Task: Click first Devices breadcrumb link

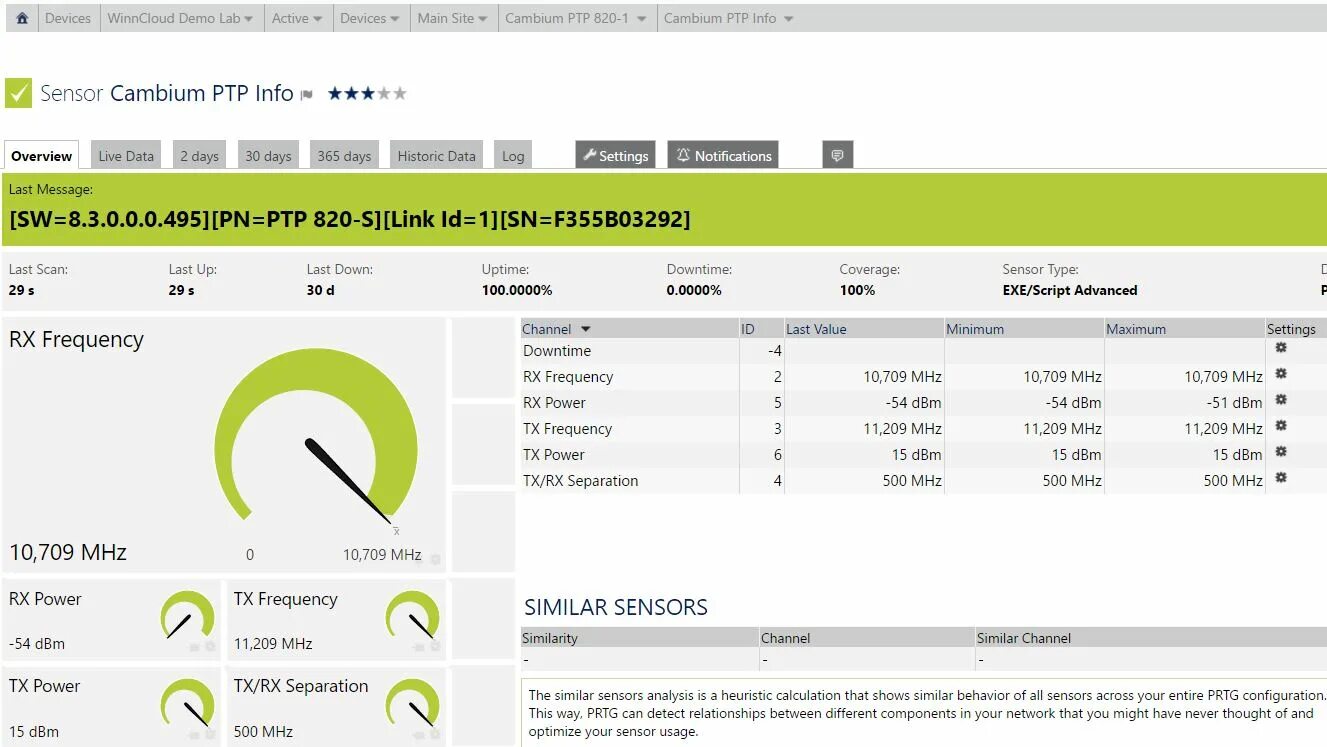Action: coord(68,18)
